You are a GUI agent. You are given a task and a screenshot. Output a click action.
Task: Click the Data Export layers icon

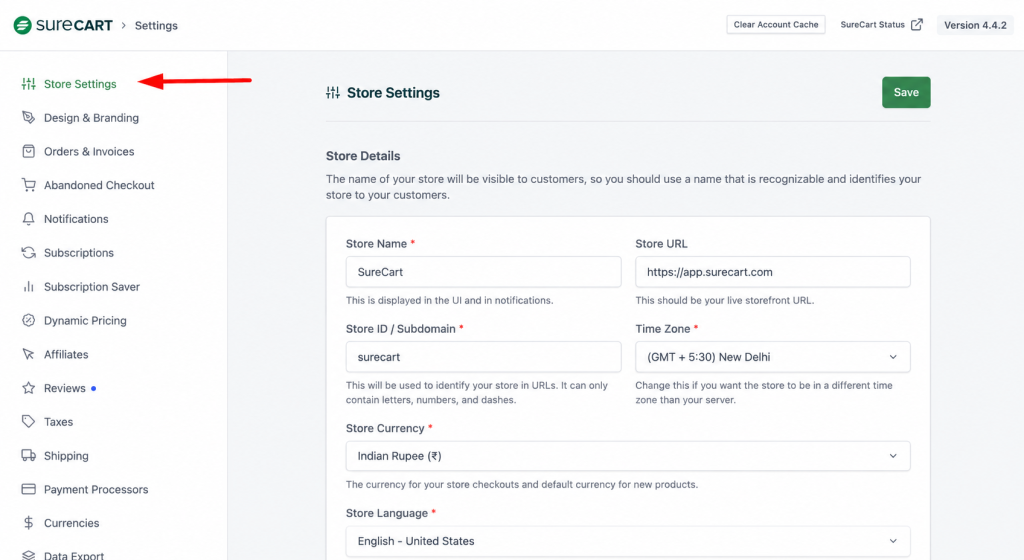click(x=28, y=555)
